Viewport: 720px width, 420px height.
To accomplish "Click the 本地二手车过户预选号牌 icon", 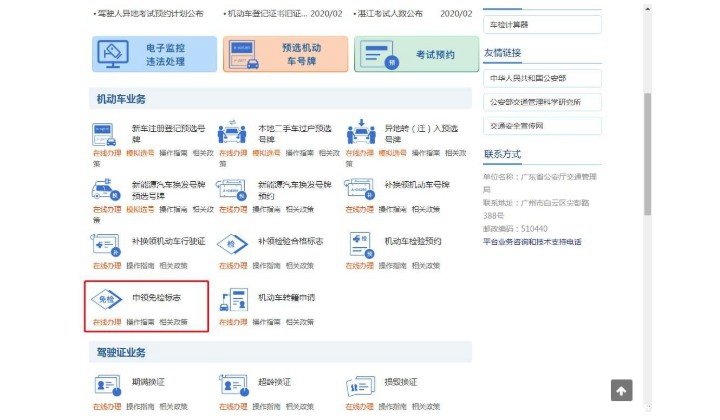I will point(232,133).
